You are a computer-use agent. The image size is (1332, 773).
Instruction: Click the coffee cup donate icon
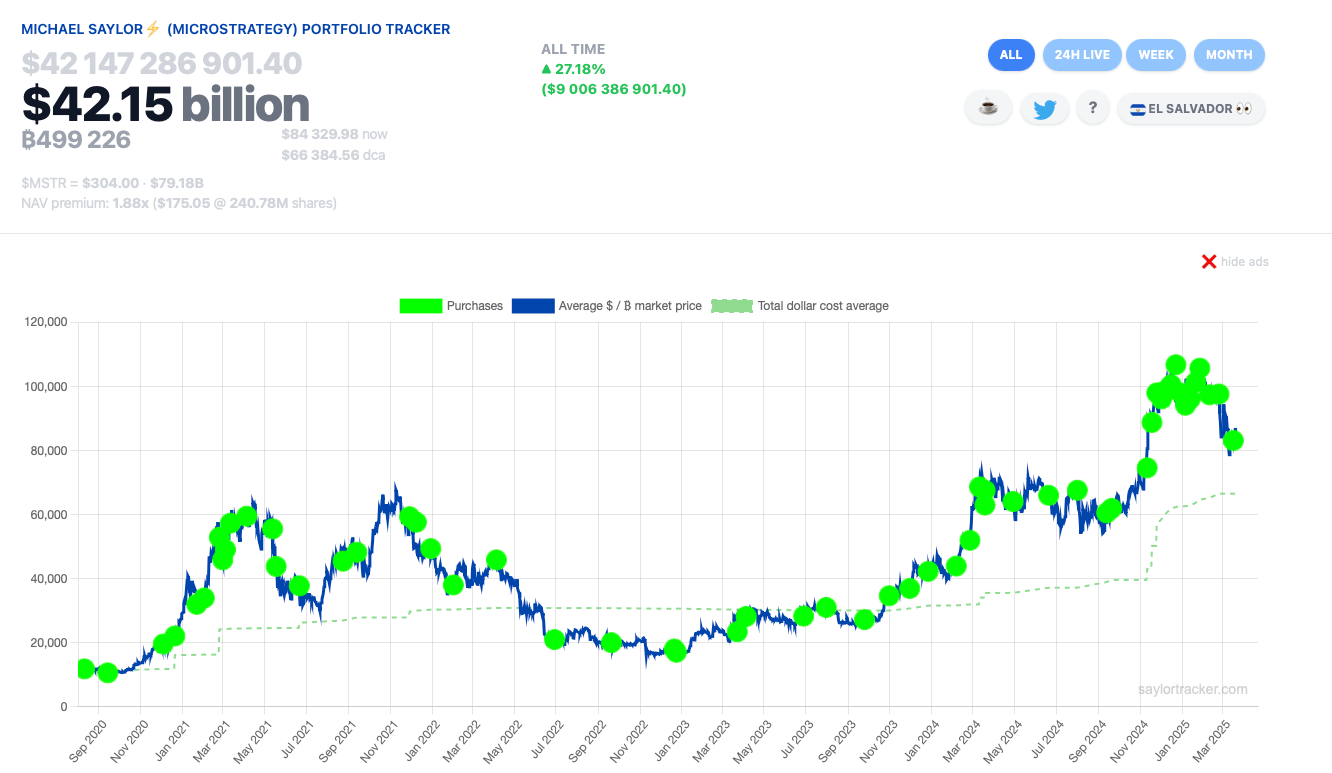coord(988,109)
